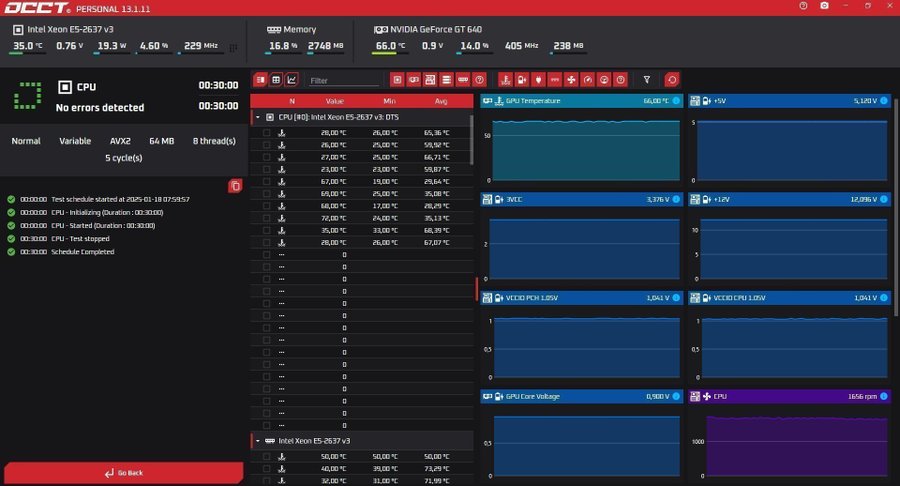Screen dimensions: 900x486
Task: Switch to the list-only monitoring view
Action: [x=261, y=80]
